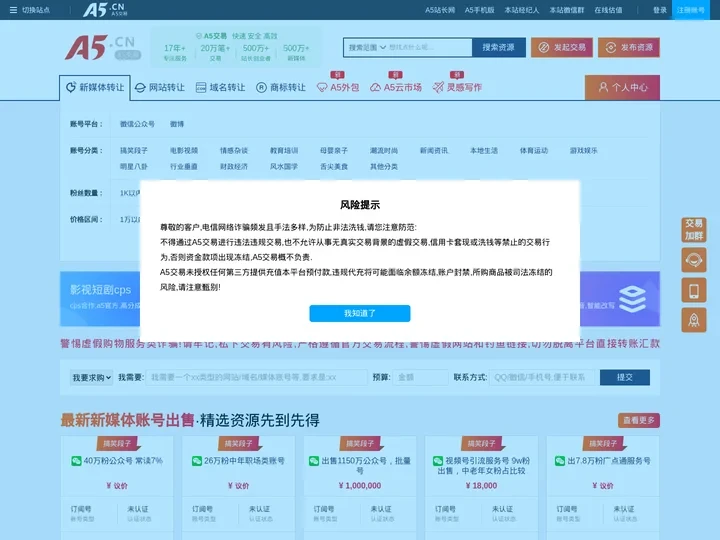The image size is (720, 540).
Task: Switch to 域名转让 tab
Action: coord(220,88)
